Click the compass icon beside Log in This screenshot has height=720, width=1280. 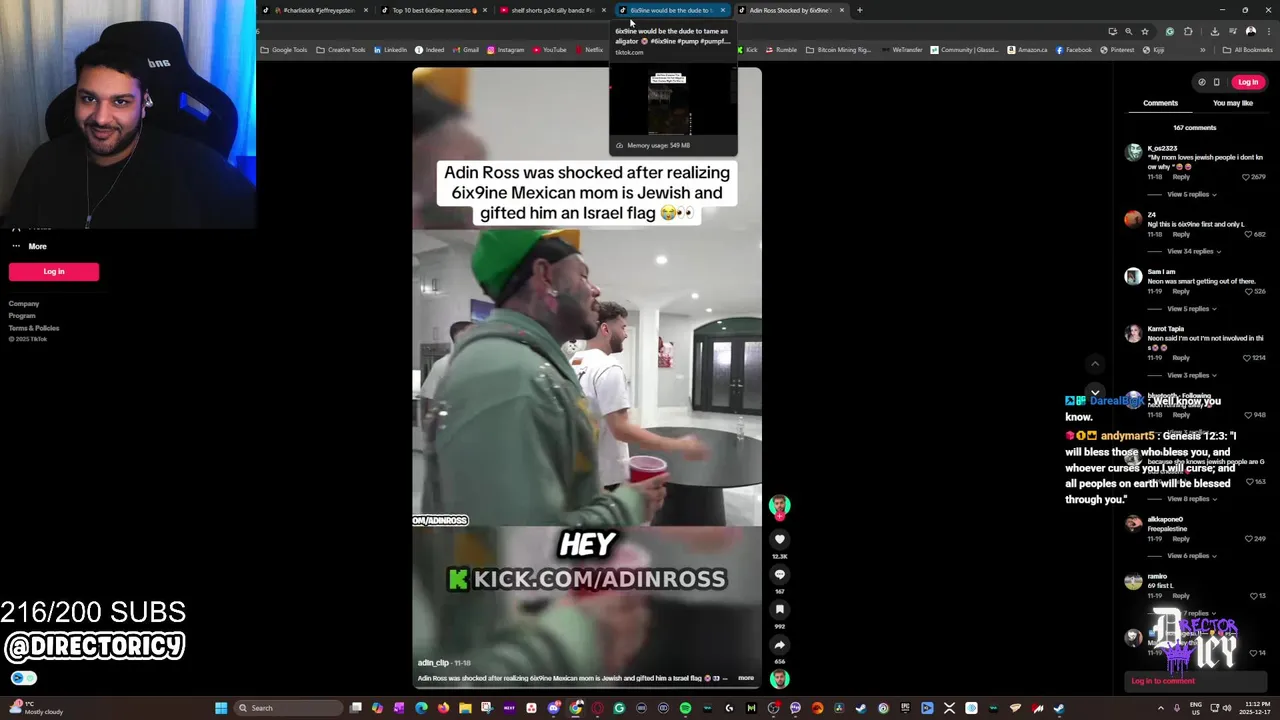(x=1202, y=82)
